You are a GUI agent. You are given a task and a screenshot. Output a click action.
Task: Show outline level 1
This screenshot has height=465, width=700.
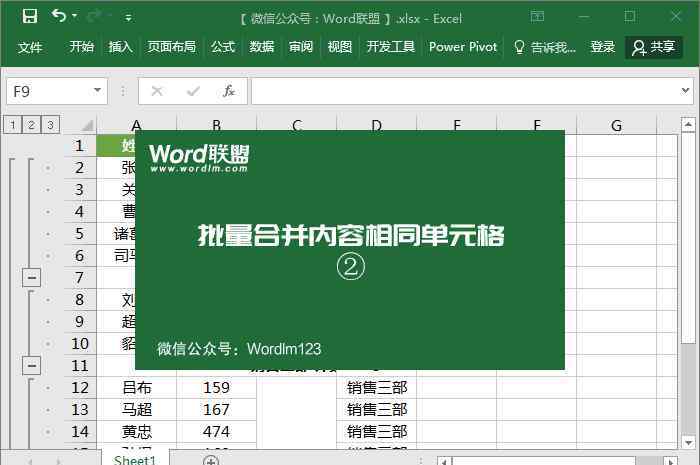(12, 125)
